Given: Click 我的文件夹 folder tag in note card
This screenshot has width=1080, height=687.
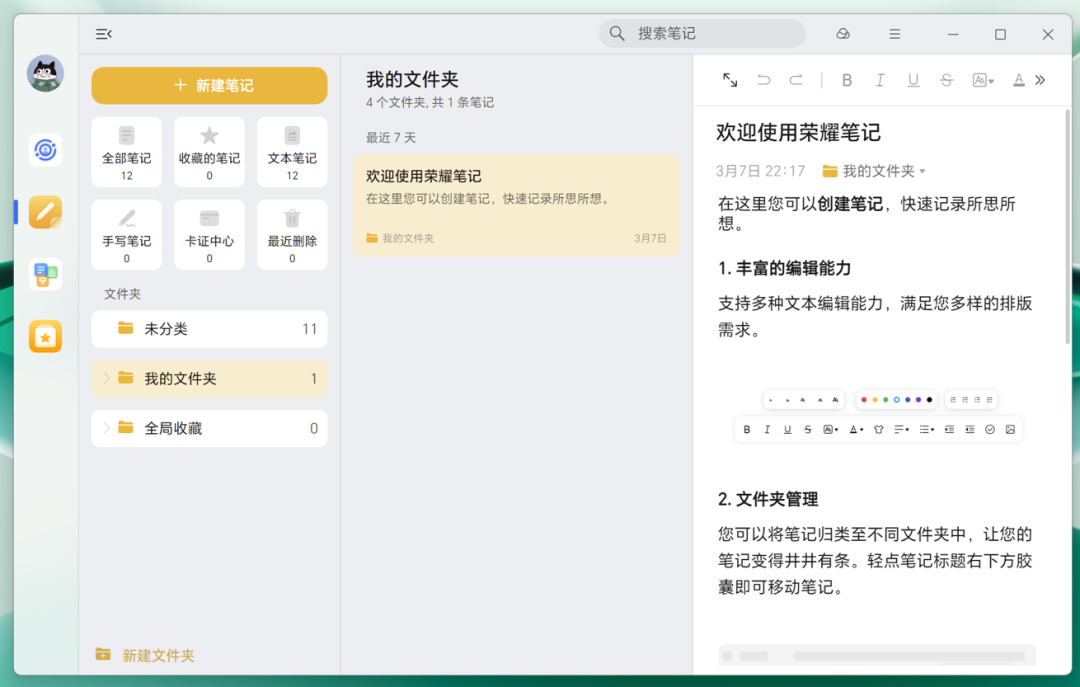Looking at the screenshot, I should 400,238.
